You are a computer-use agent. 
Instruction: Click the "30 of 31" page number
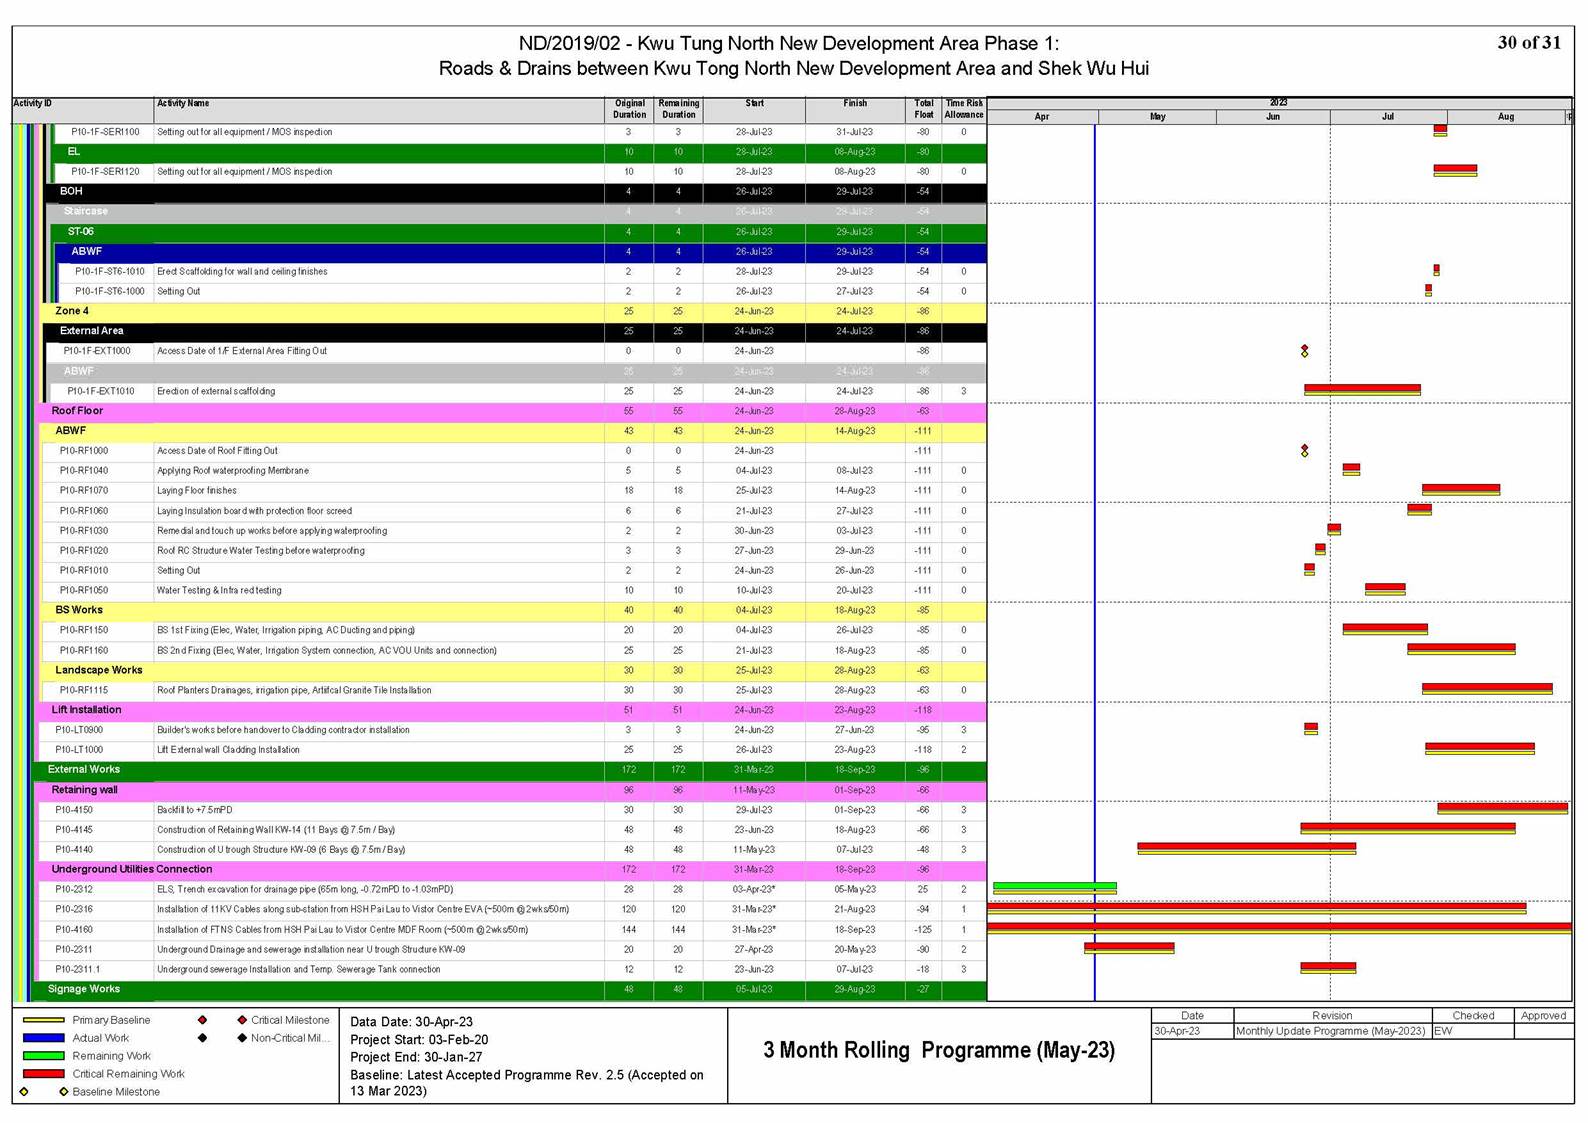point(1529,42)
